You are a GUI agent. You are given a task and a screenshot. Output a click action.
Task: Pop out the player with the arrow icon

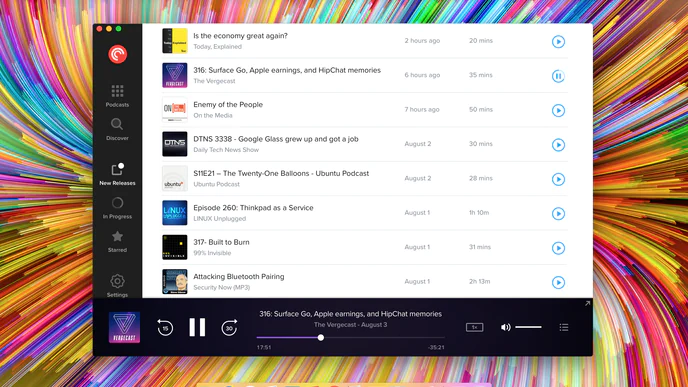(587, 303)
